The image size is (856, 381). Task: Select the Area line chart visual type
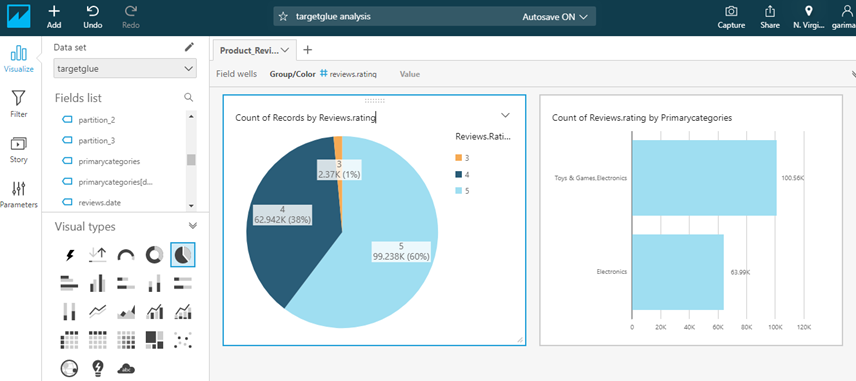(x=126, y=312)
